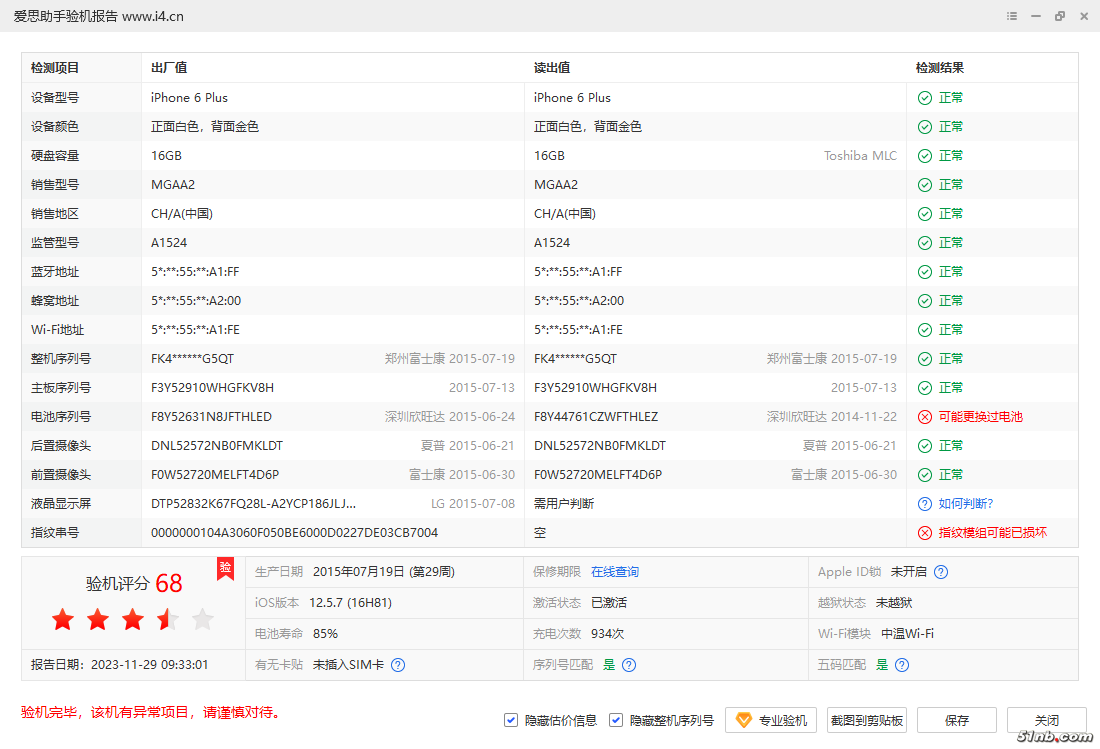1100x749 pixels.
Task: Click the red 验 badge ribbon
Action: pyautogui.click(x=225, y=569)
